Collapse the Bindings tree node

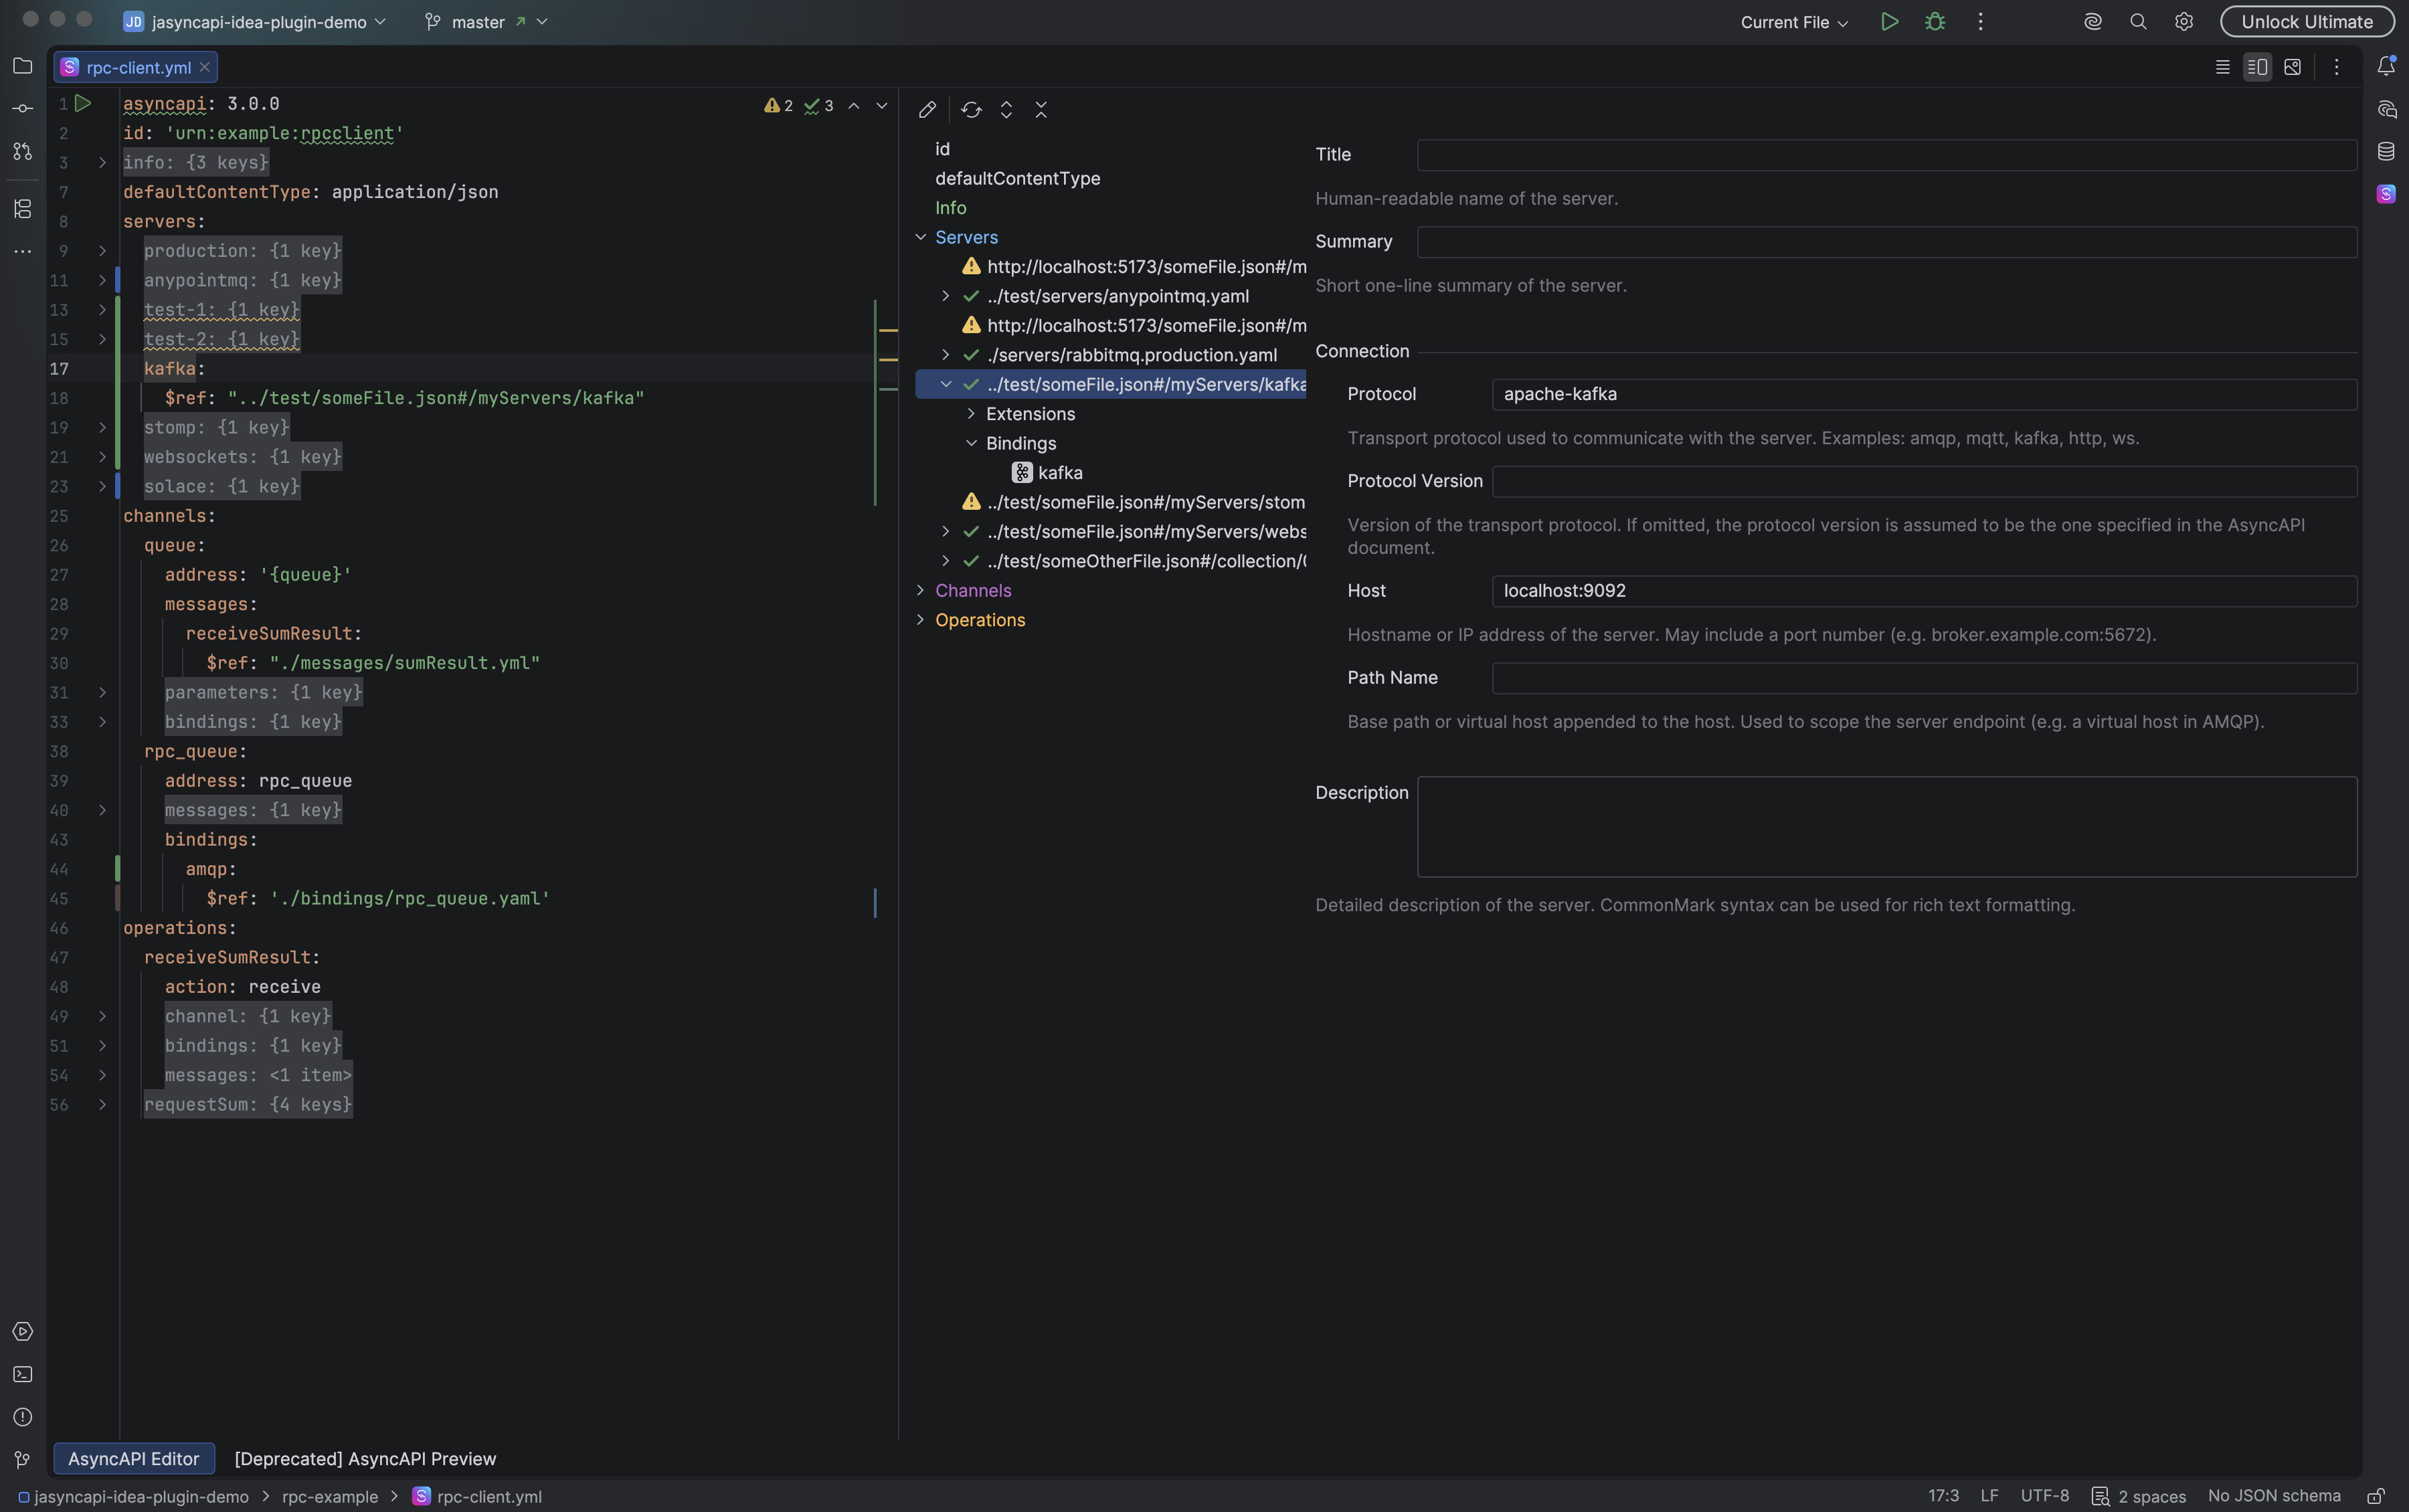tap(971, 443)
